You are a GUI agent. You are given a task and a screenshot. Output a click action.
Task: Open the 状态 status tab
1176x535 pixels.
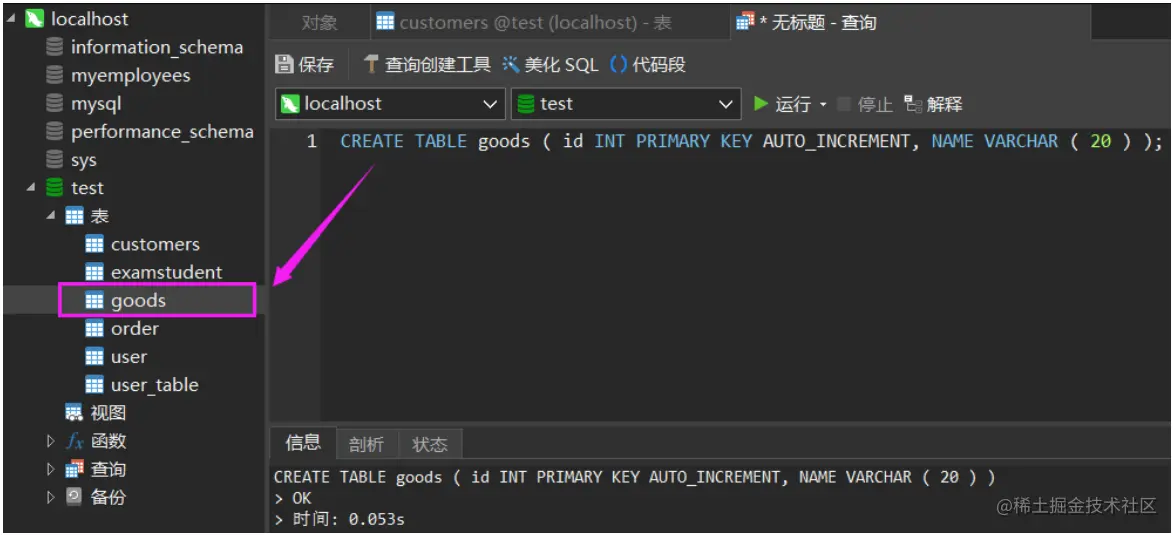pyautogui.click(x=430, y=444)
